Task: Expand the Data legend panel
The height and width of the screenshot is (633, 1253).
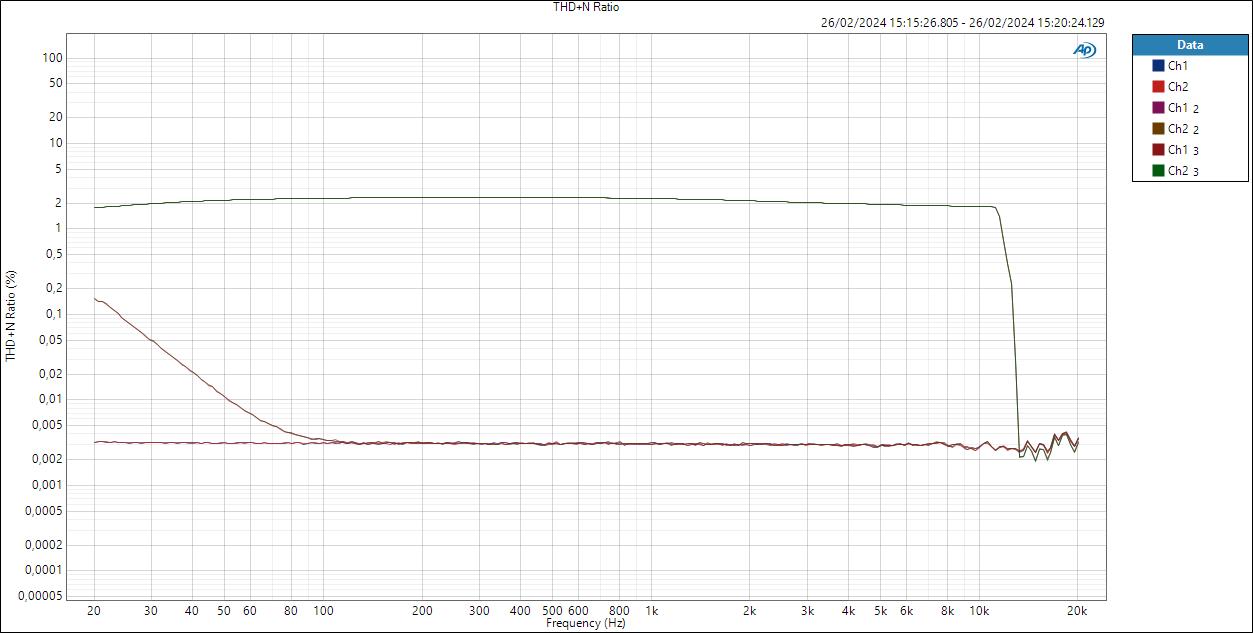Action: (x=1190, y=44)
